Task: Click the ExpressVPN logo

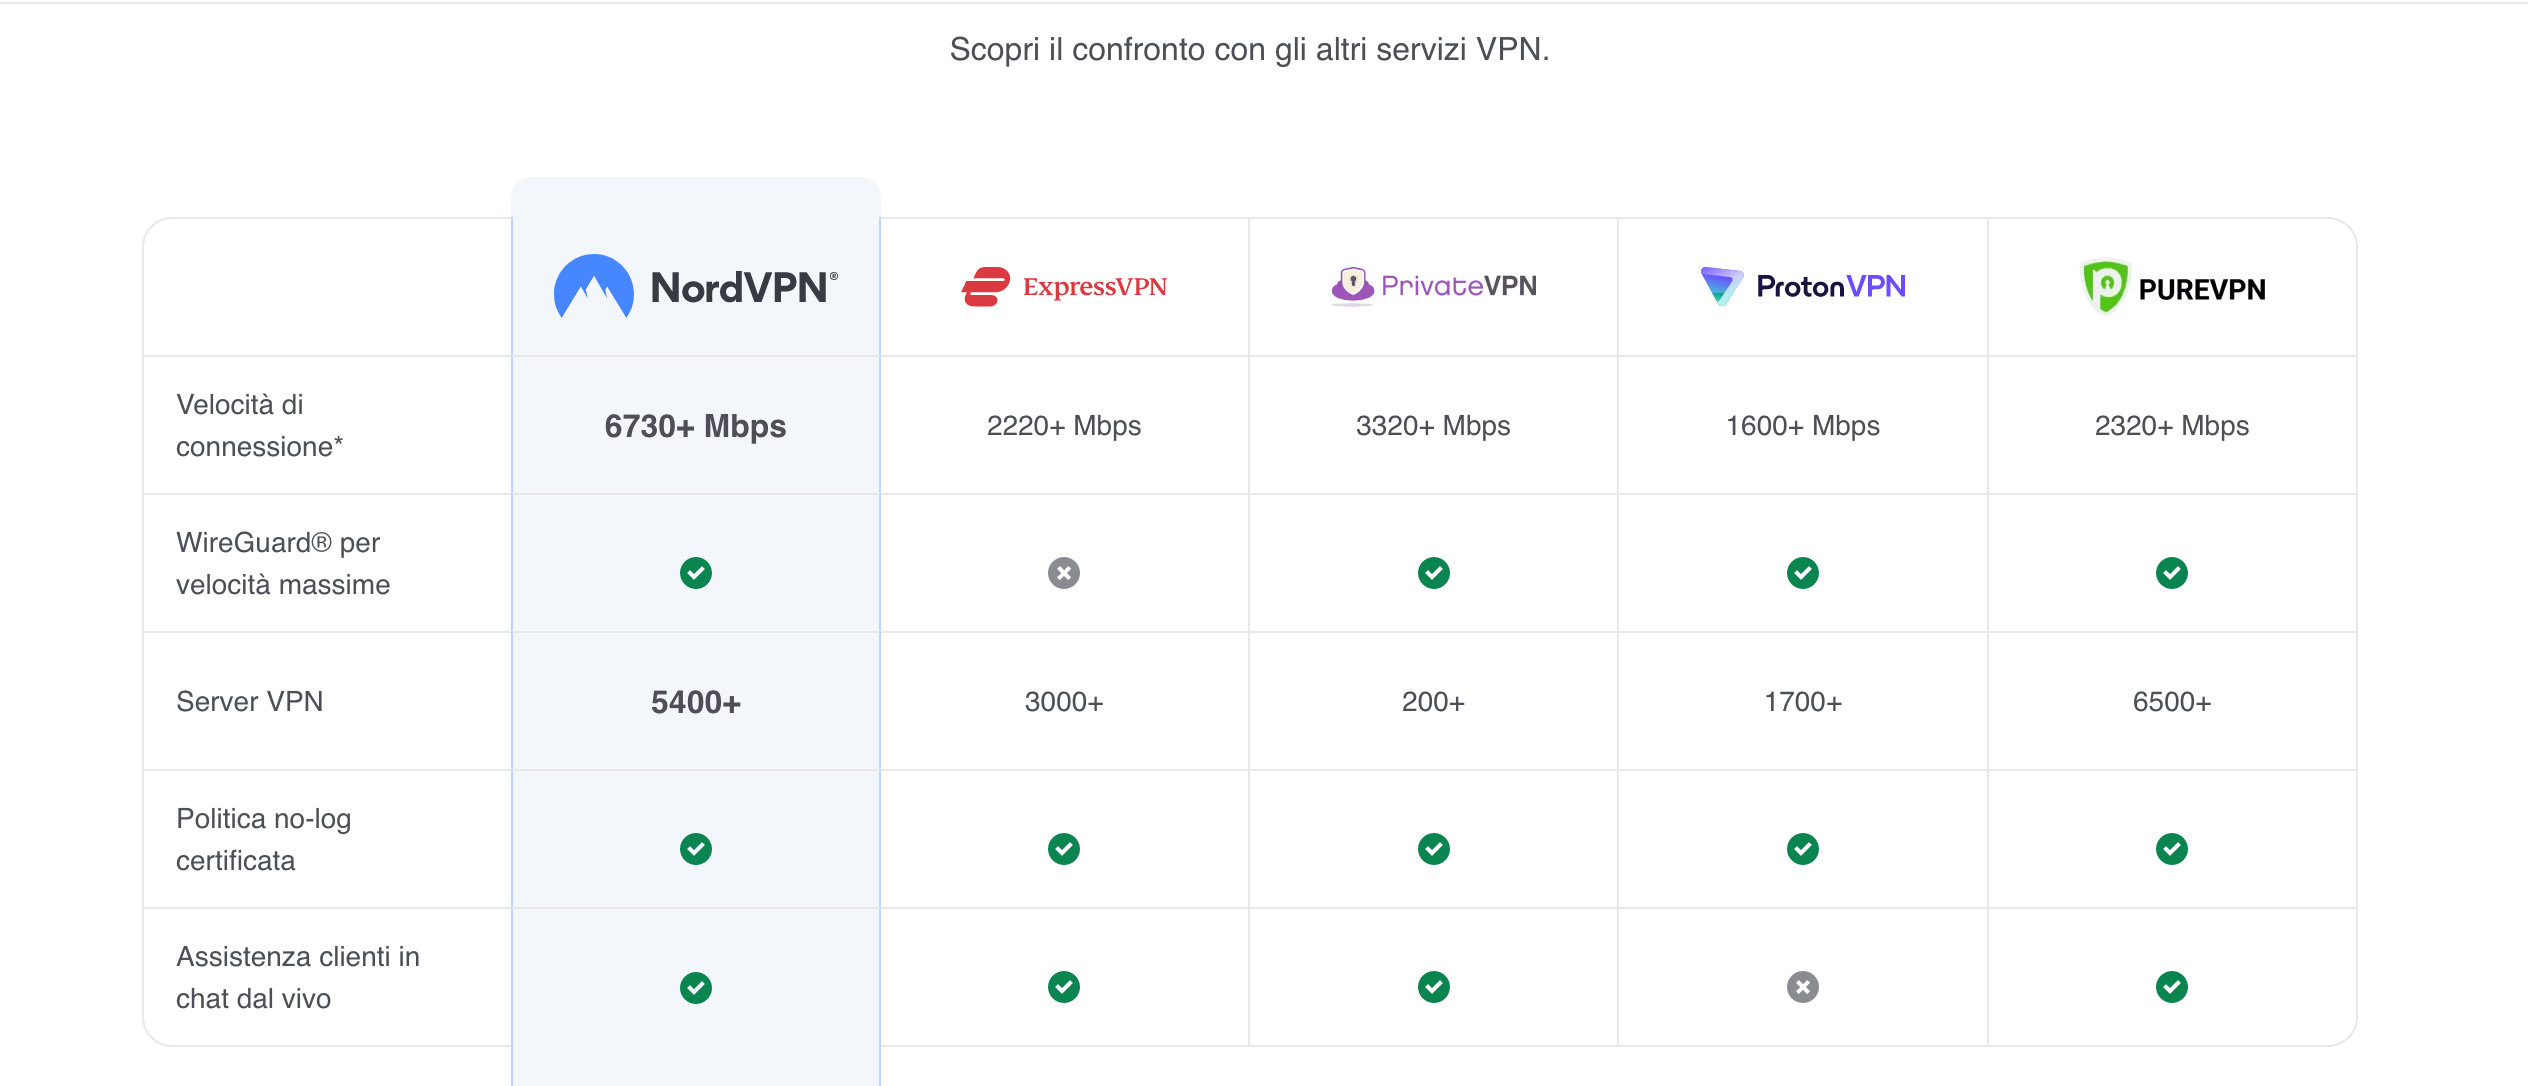Action: tap(1064, 287)
